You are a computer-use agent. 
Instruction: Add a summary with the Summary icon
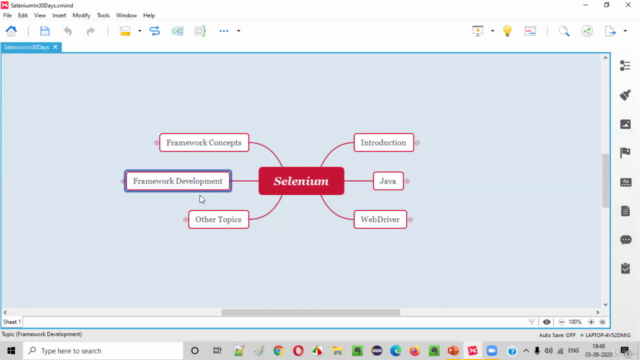point(200,31)
